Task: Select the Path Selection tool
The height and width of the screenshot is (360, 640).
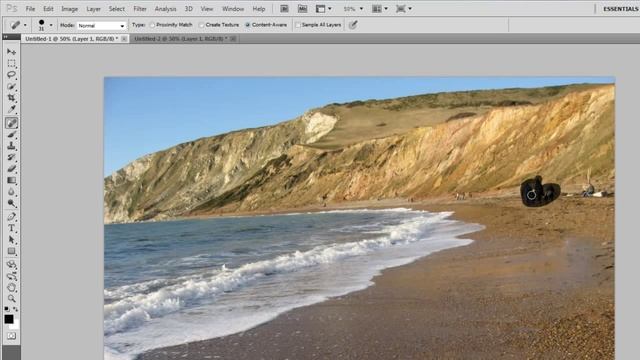Action: 11,240
